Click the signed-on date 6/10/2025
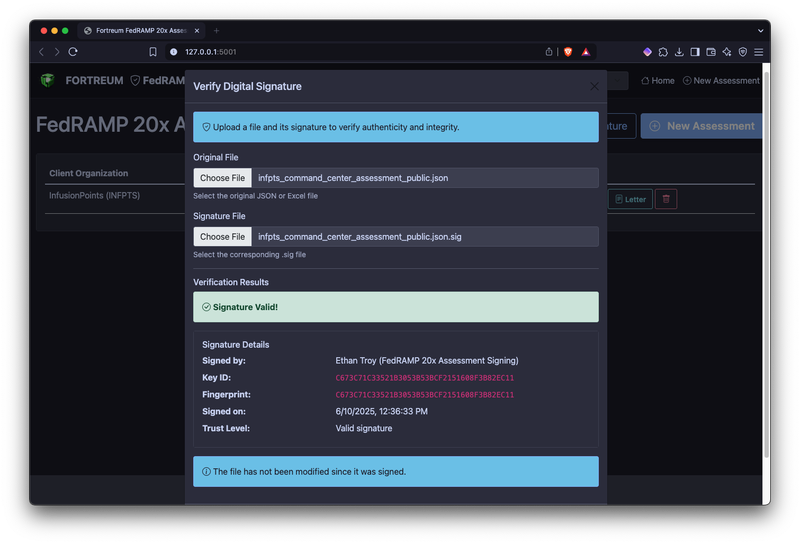This screenshot has width=800, height=544. tap(381, 411)
